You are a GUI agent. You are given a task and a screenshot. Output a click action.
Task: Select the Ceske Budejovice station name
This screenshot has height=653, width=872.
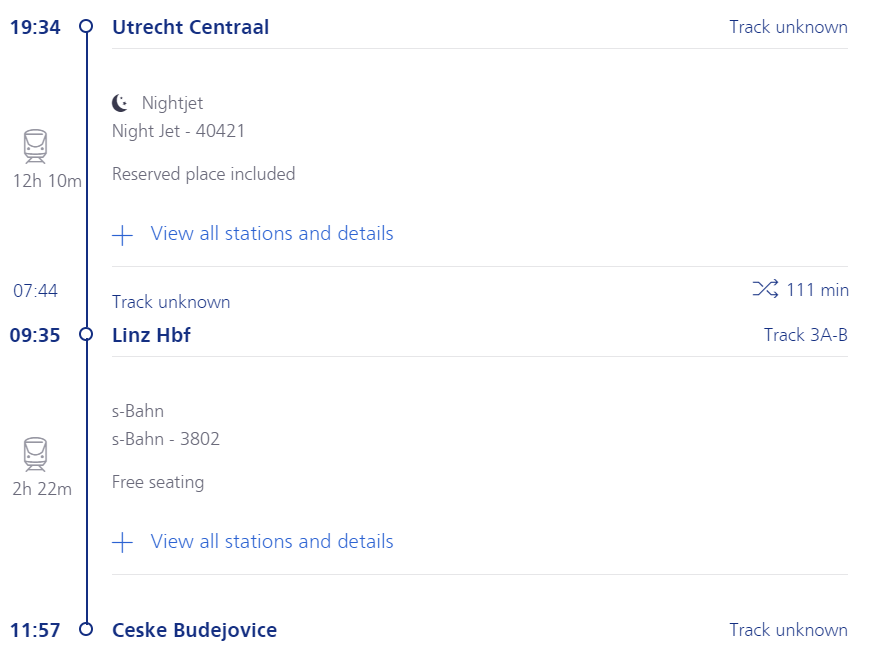194,630
